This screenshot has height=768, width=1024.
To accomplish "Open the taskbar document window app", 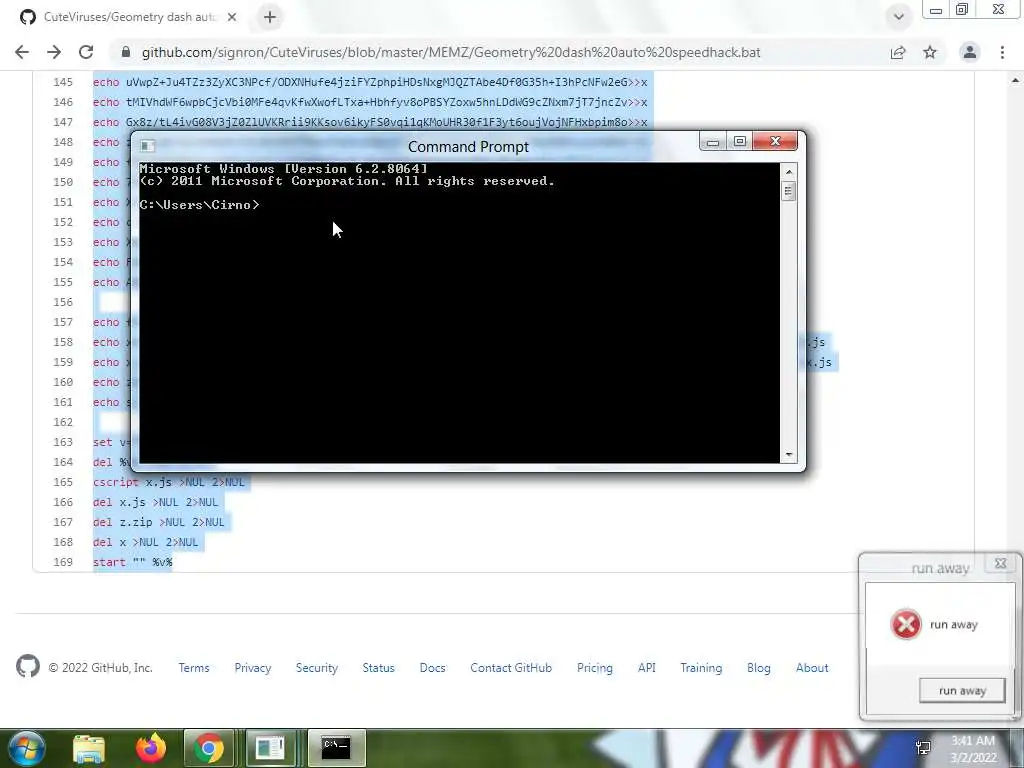I will click(270, 748).
